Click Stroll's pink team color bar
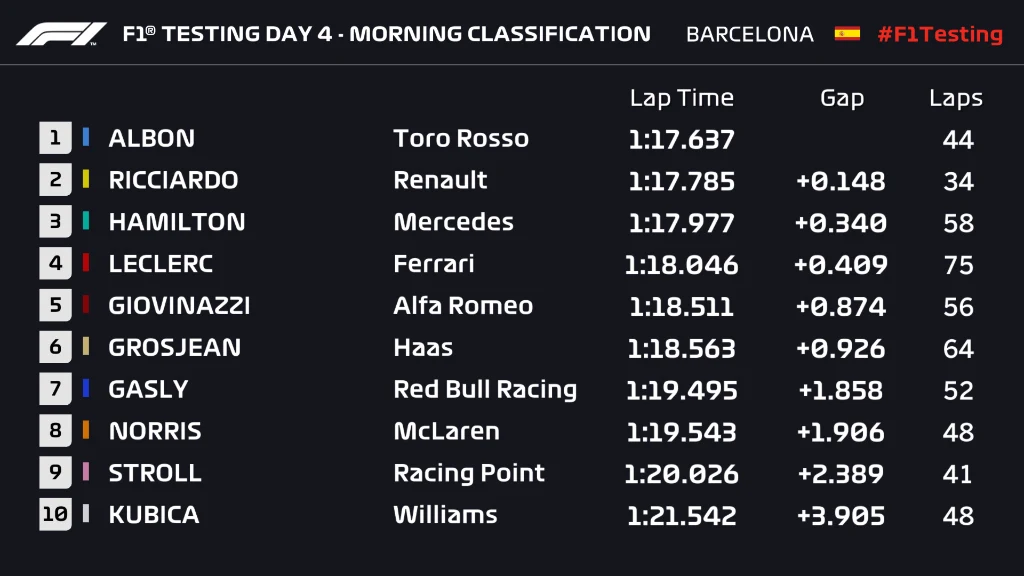The image size is (1024, 576). pos(87,473)
